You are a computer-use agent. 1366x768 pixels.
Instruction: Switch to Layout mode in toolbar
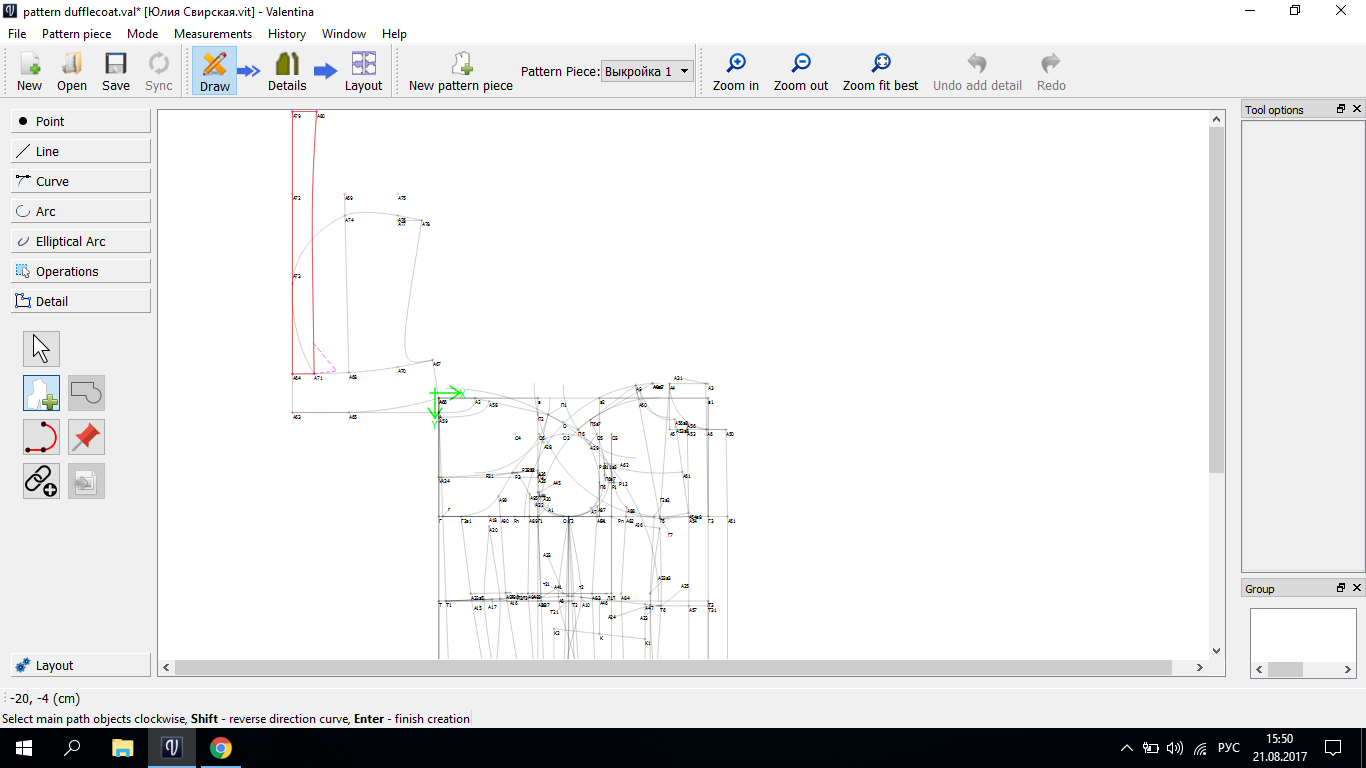(x=363, y=71)
